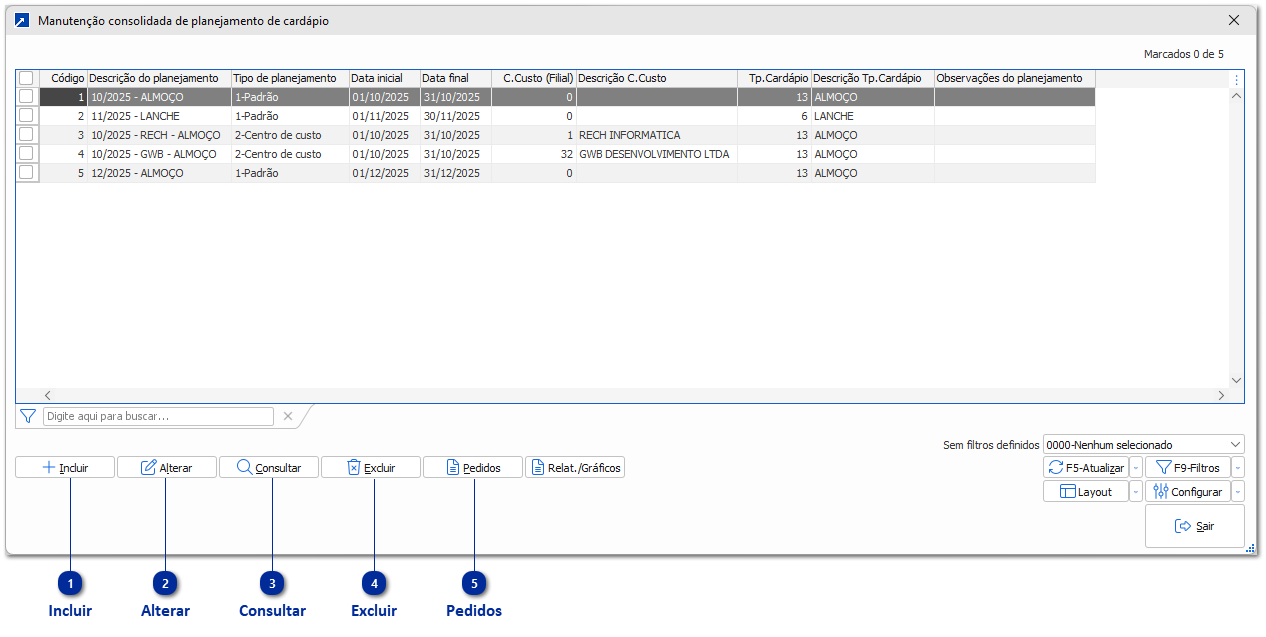Check row 11/2025 - LANCHE checkbox
The width and height of the screenshot is (1266, 637).
pos(26,116)
